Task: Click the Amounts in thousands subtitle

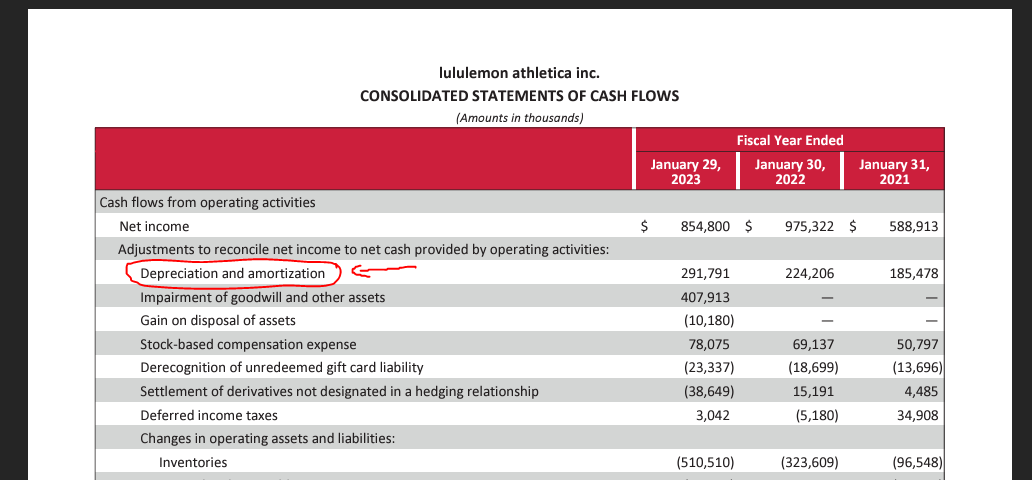Action: 519,117
